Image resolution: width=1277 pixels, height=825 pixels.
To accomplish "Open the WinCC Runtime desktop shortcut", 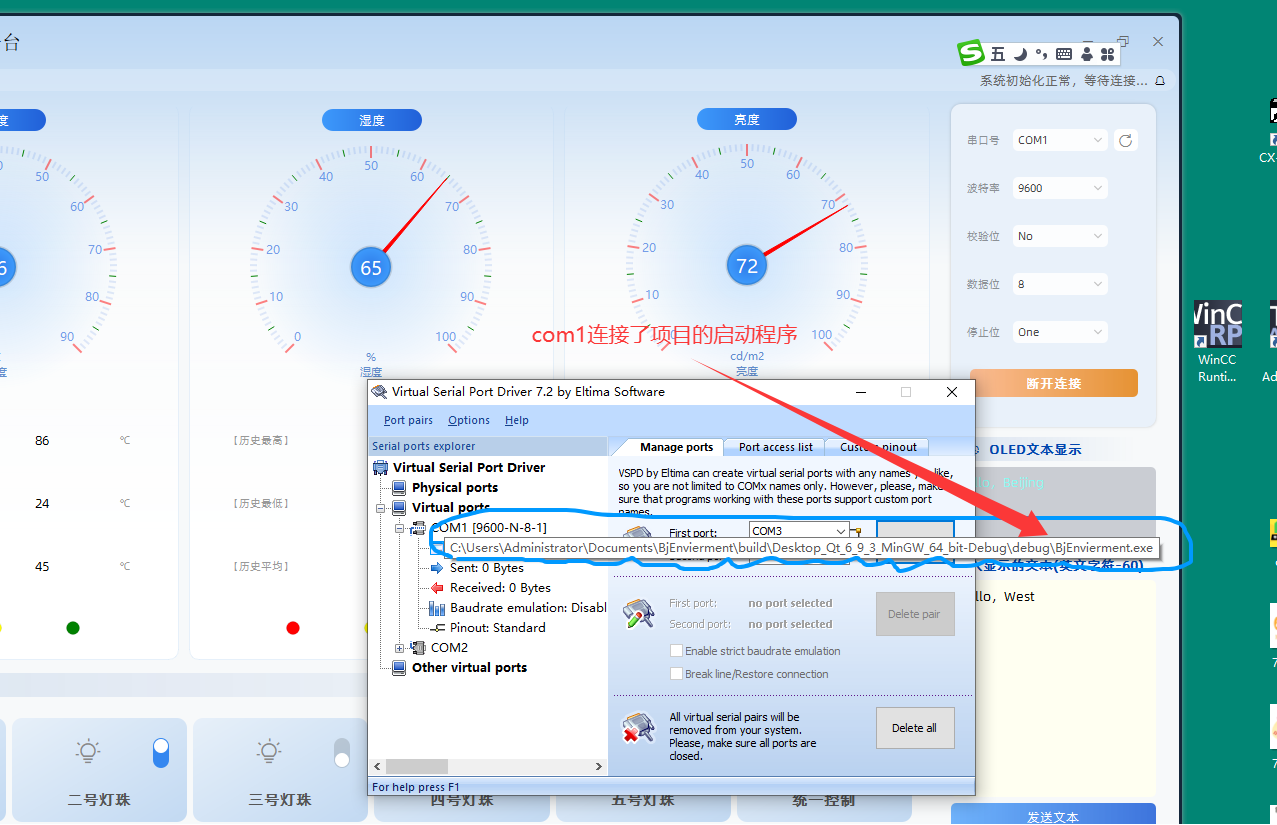I will tap(1217, 341).
